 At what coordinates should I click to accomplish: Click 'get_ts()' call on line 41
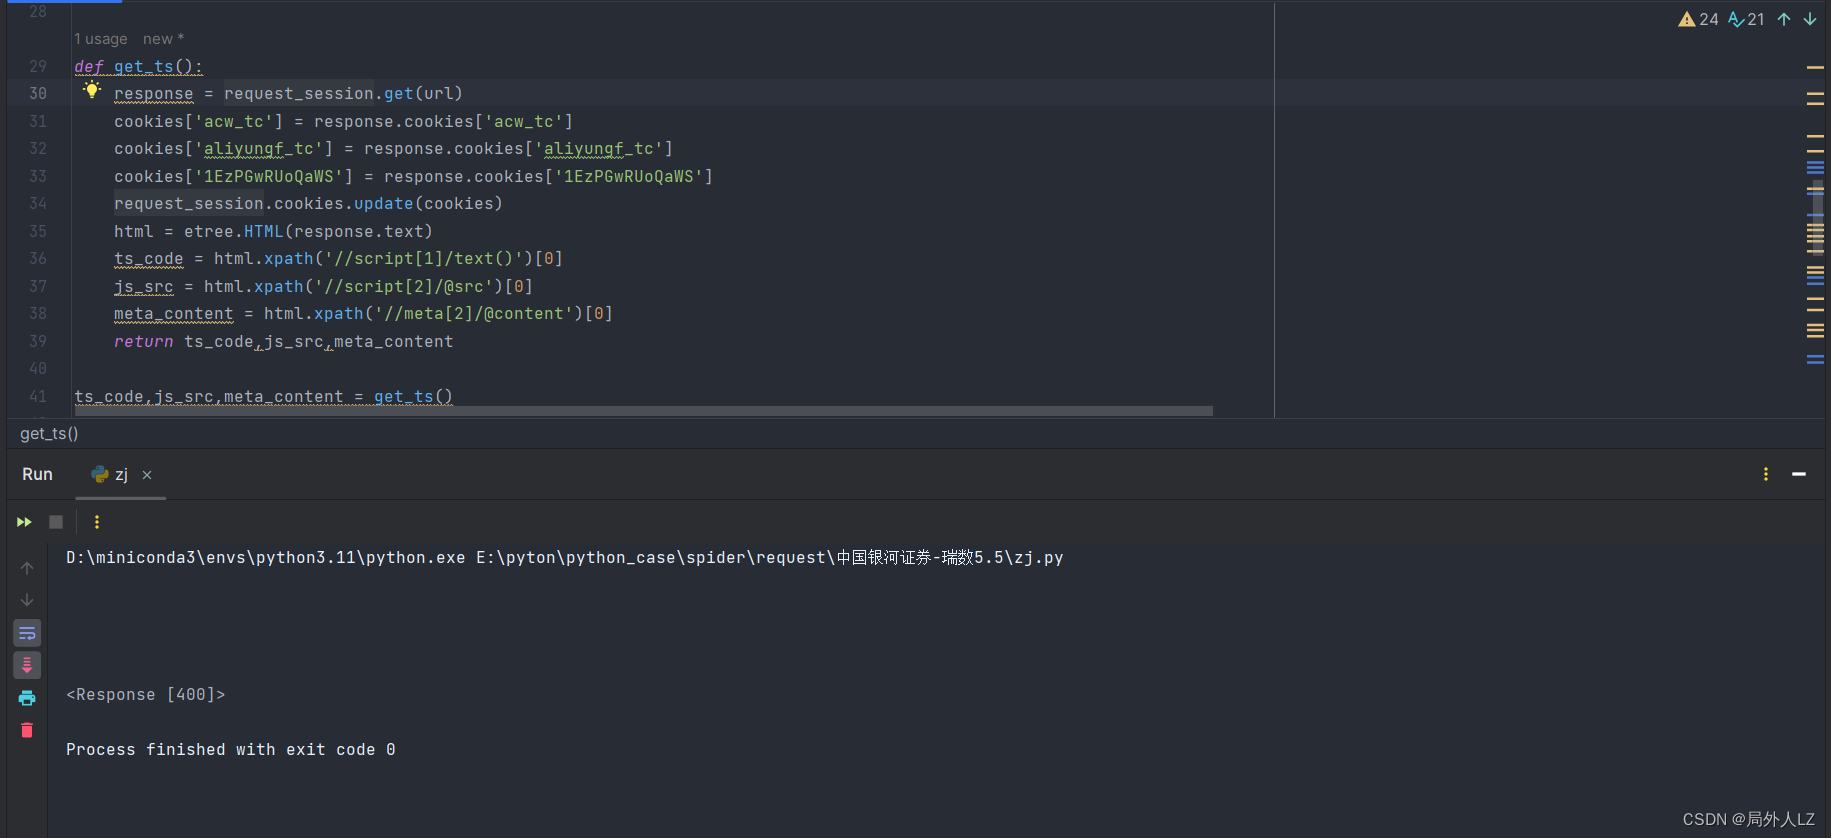(x=413, y=396)
